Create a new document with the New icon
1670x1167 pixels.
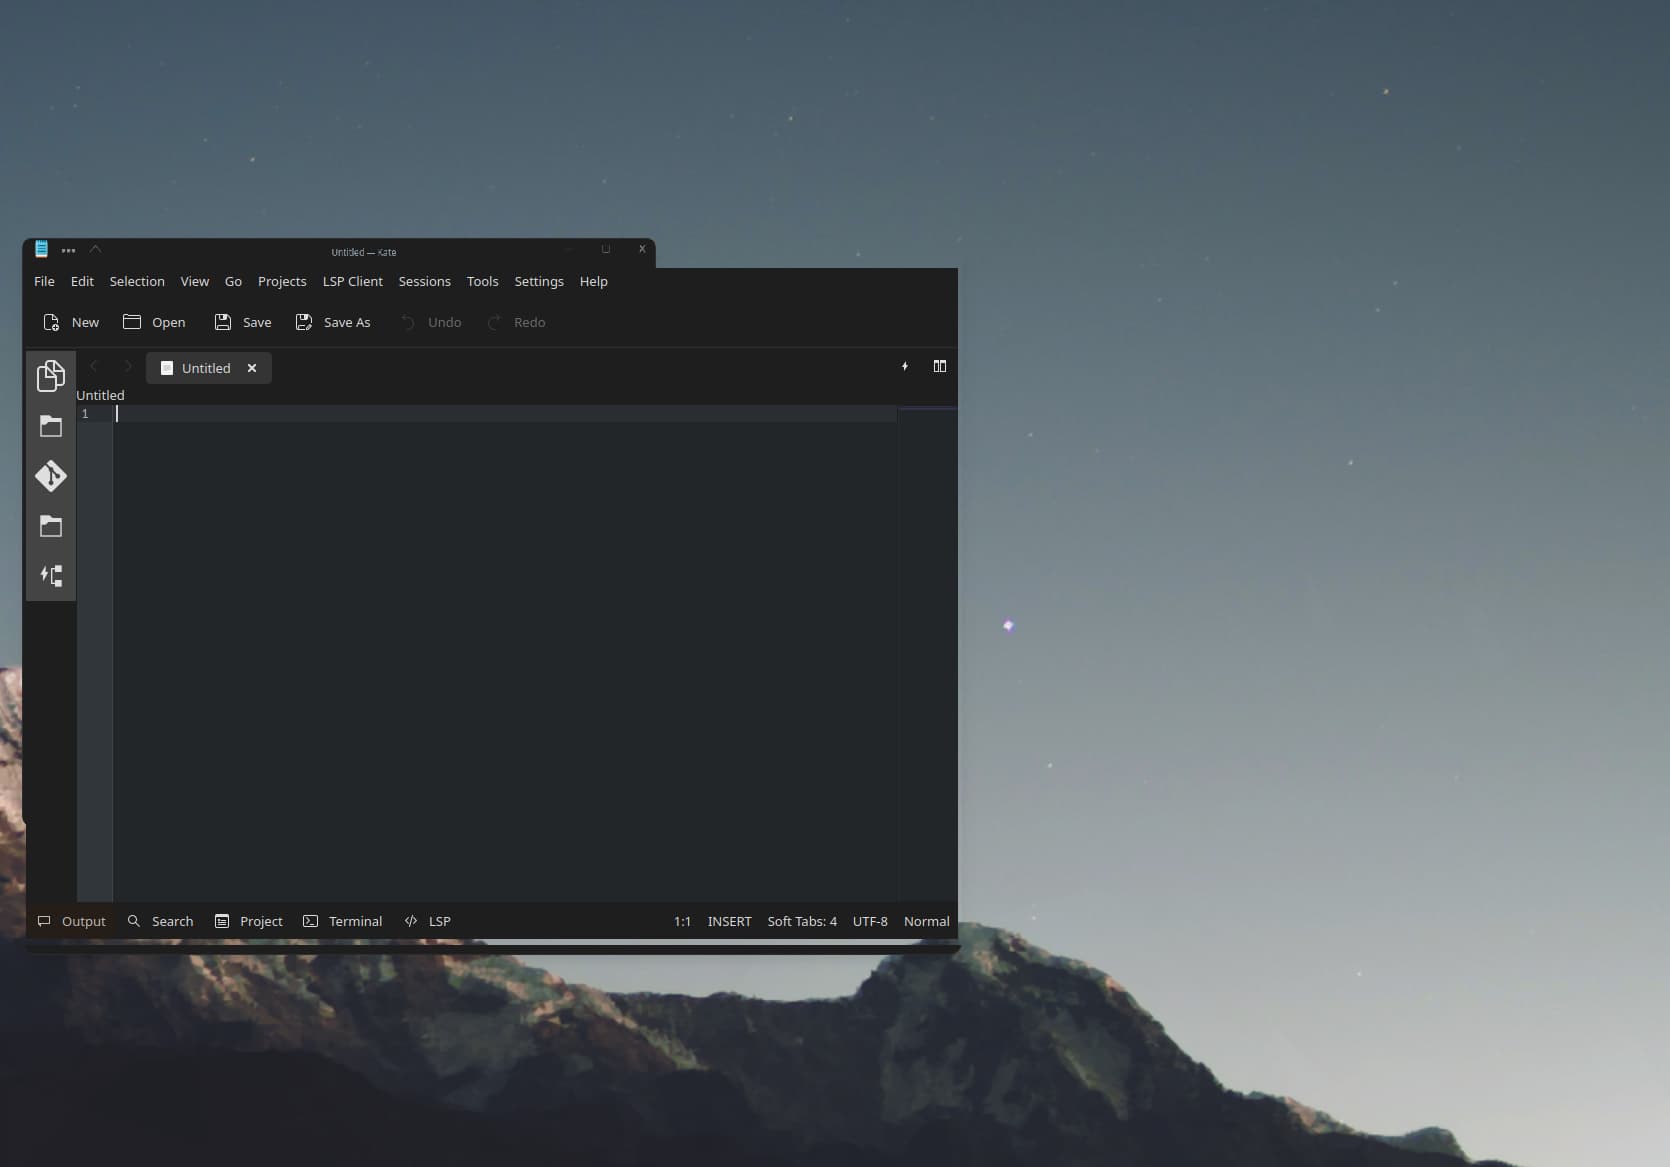[x=69, y=322]
